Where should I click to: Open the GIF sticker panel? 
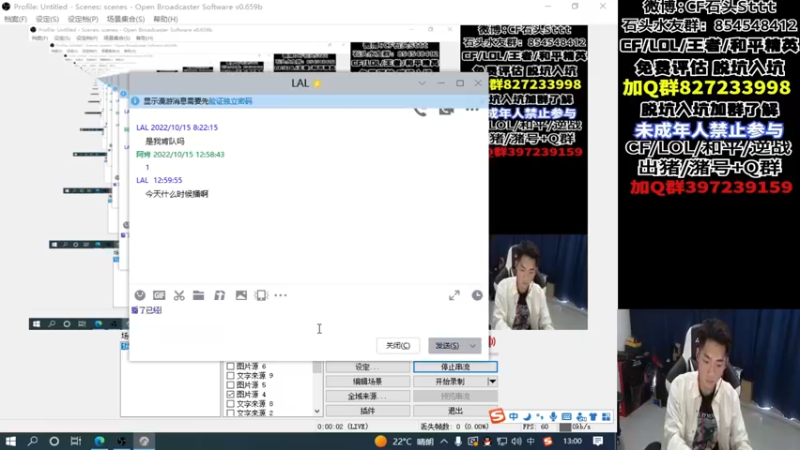tap(159, 295)
